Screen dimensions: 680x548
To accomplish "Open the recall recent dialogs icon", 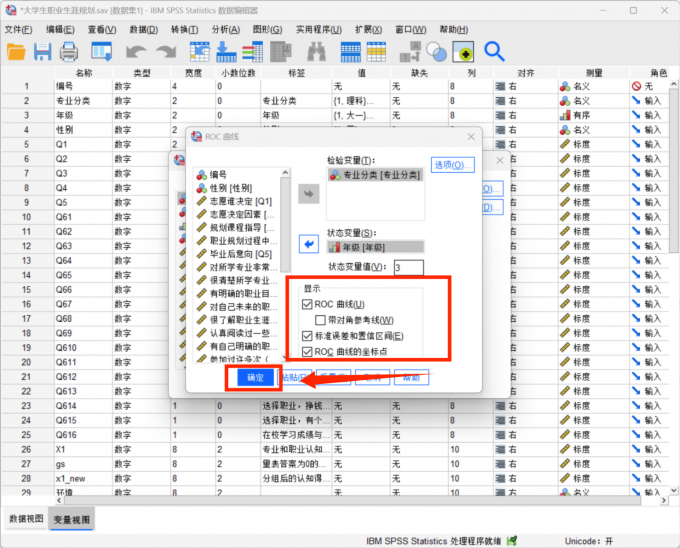I will click(102, 52).
